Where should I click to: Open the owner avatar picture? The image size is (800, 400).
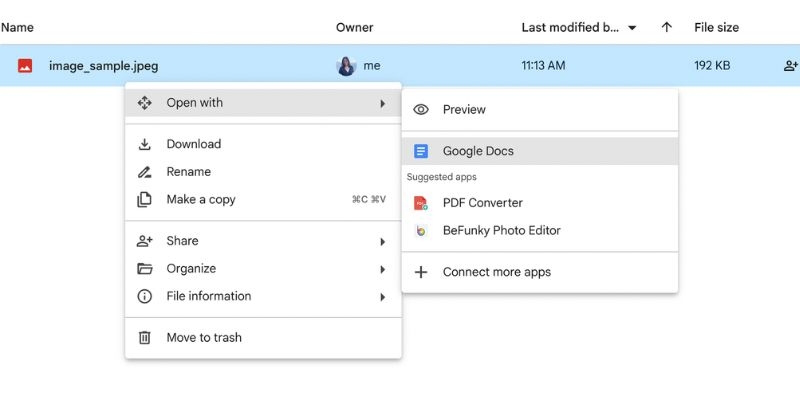[346, 66]
